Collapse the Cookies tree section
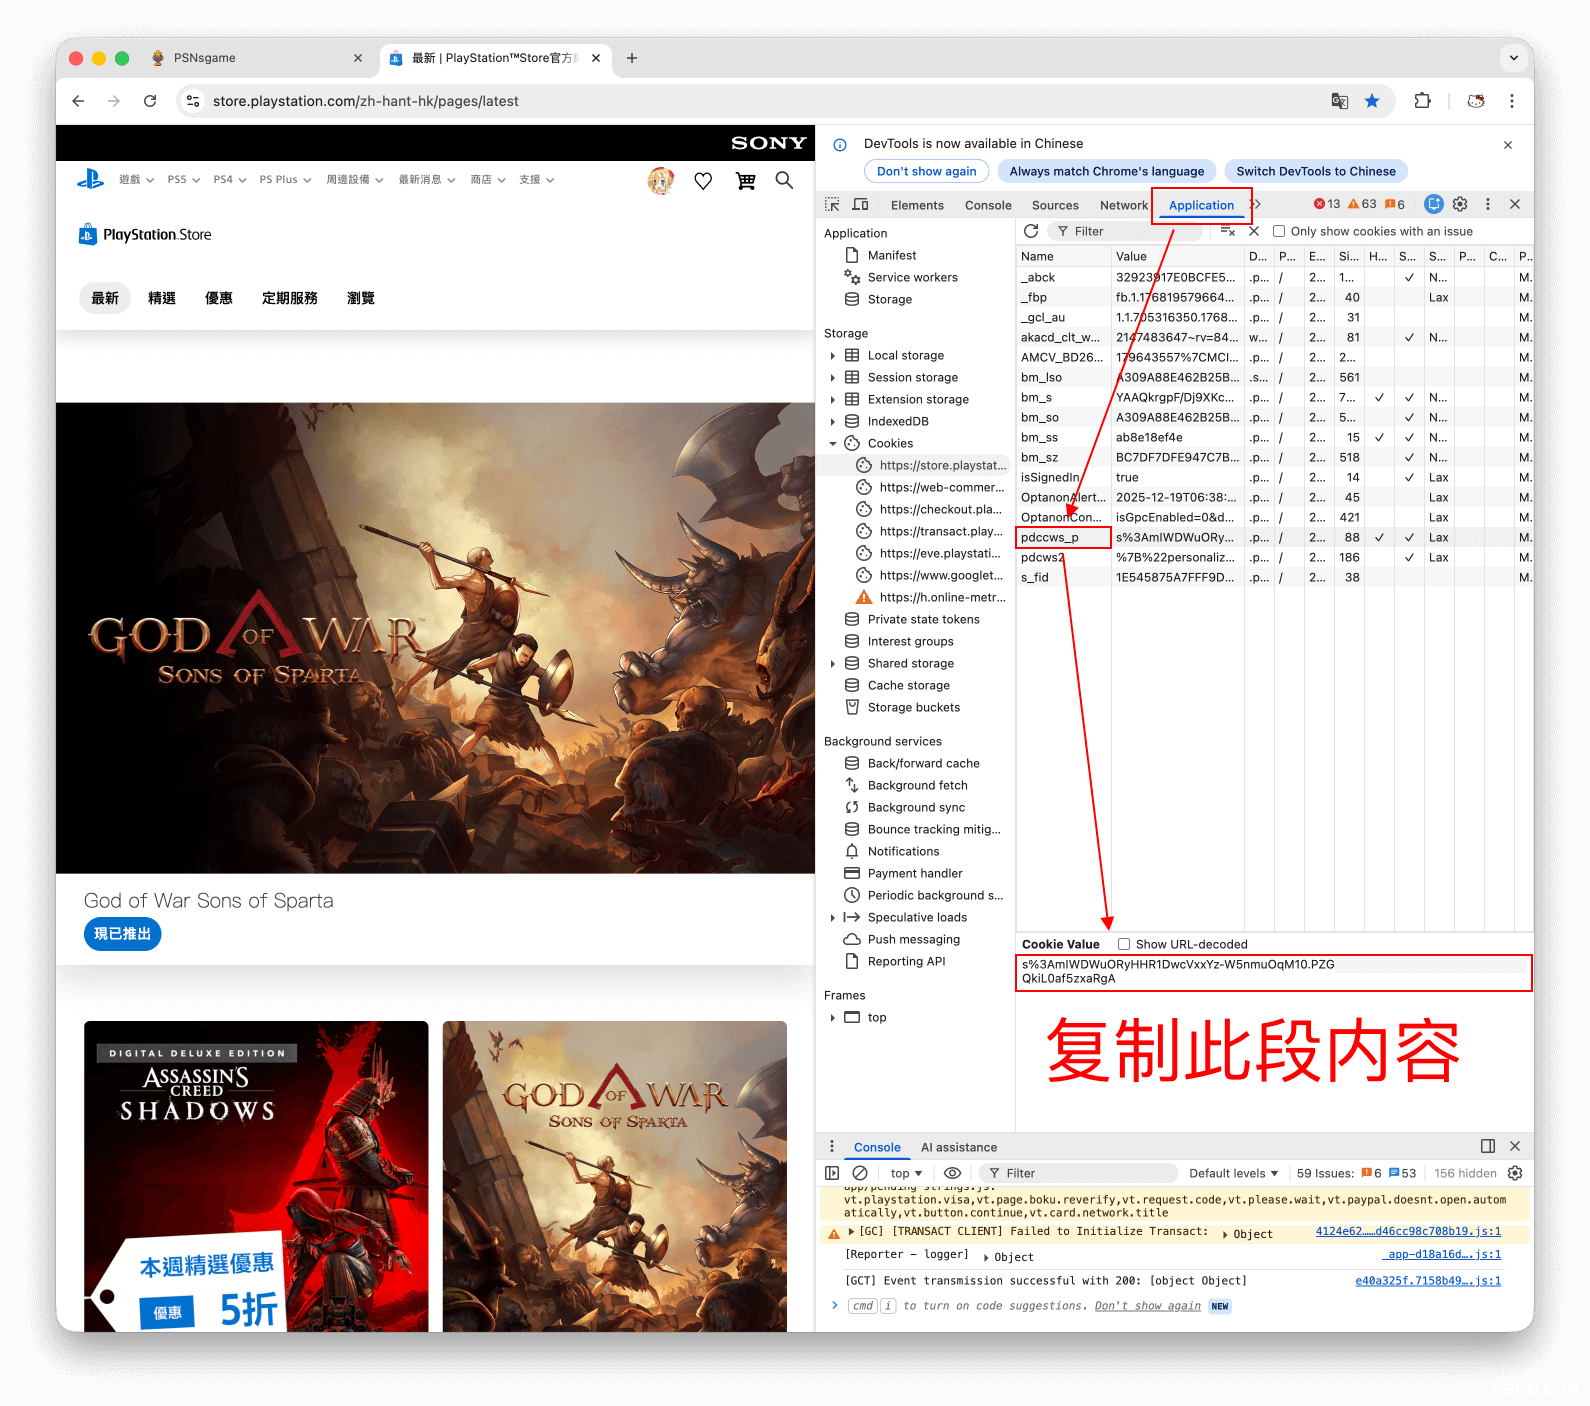The height and width of the screenshot is (1406, 1590). click(x=832, y=444)
